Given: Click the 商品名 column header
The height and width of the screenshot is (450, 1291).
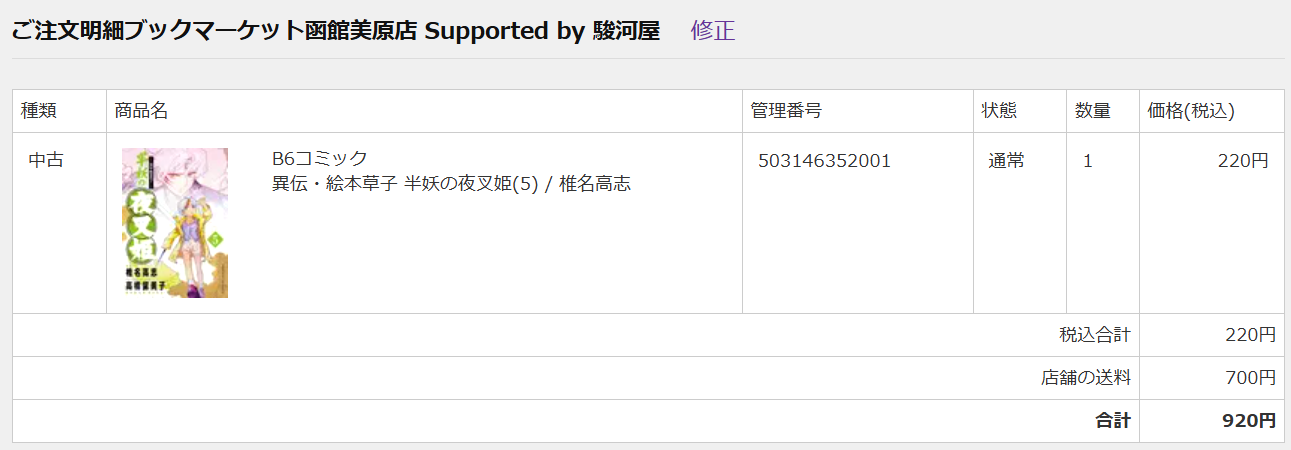Looking at the screenshot, I should coord(141,111).
